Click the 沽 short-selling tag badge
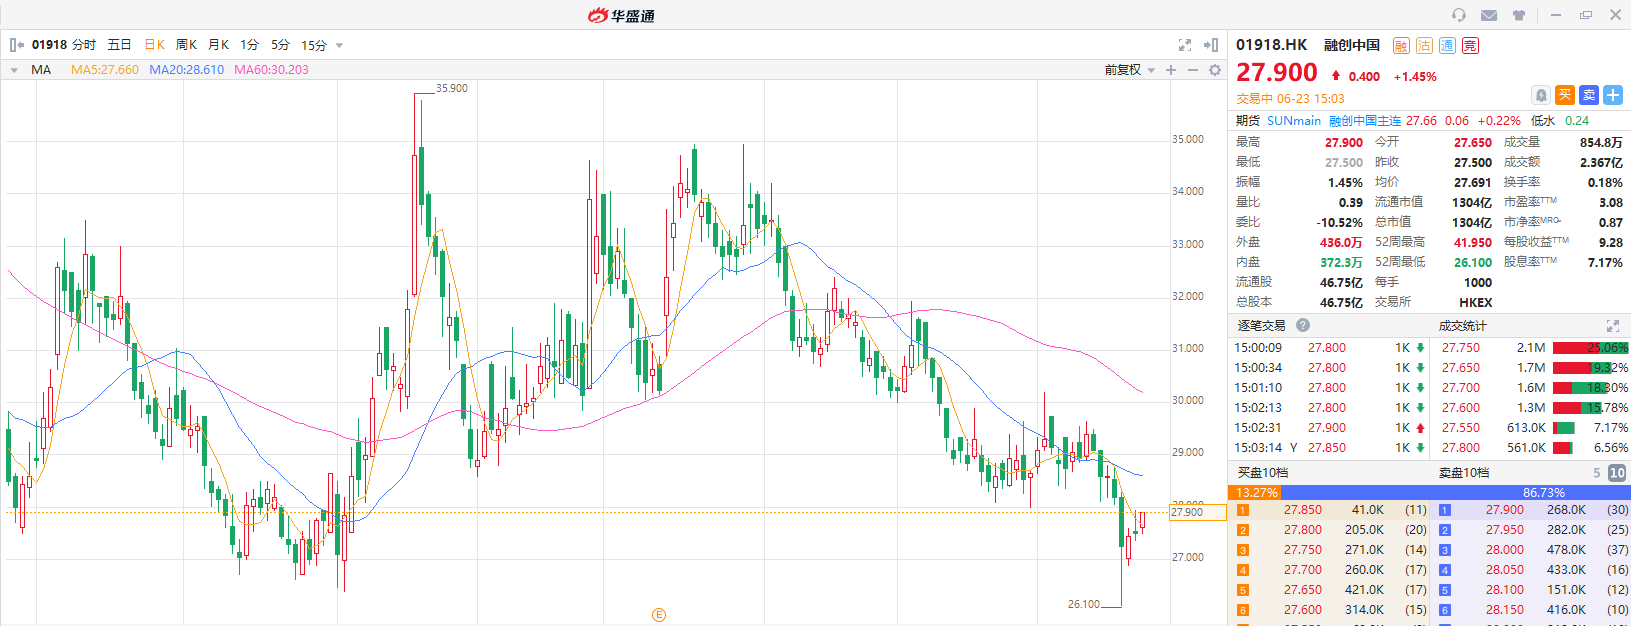This screenshot has height=626, width=1631. tap(1424, 45)
